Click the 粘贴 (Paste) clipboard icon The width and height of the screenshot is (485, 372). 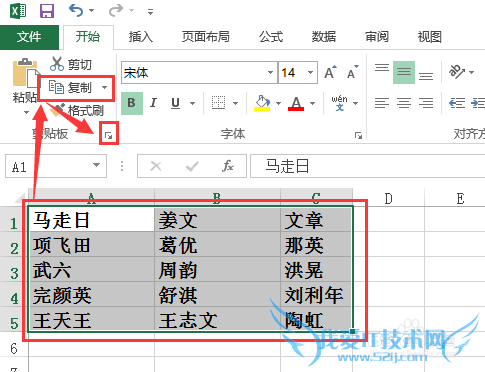point(25,72)
